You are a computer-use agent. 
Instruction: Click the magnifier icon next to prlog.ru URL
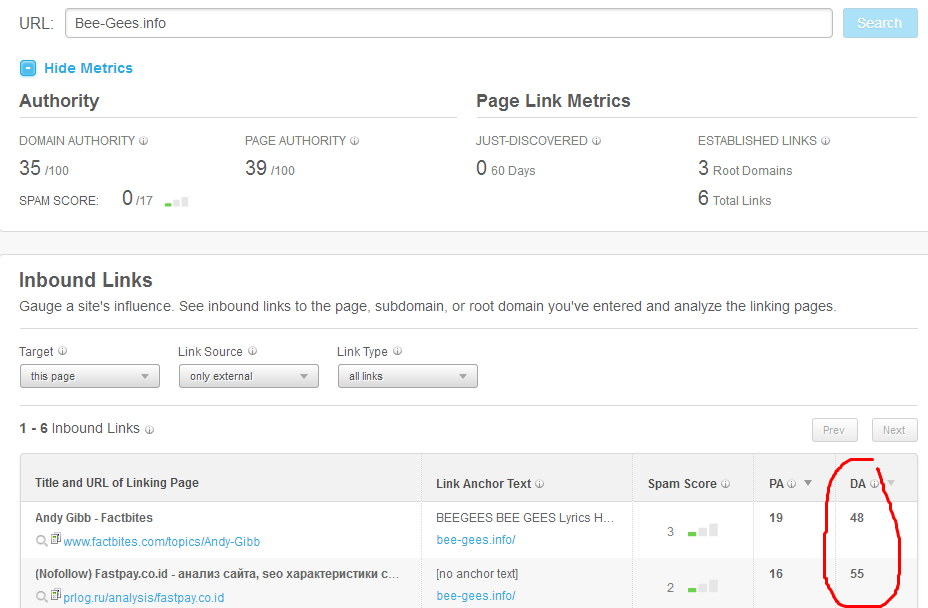pos(41,597)
